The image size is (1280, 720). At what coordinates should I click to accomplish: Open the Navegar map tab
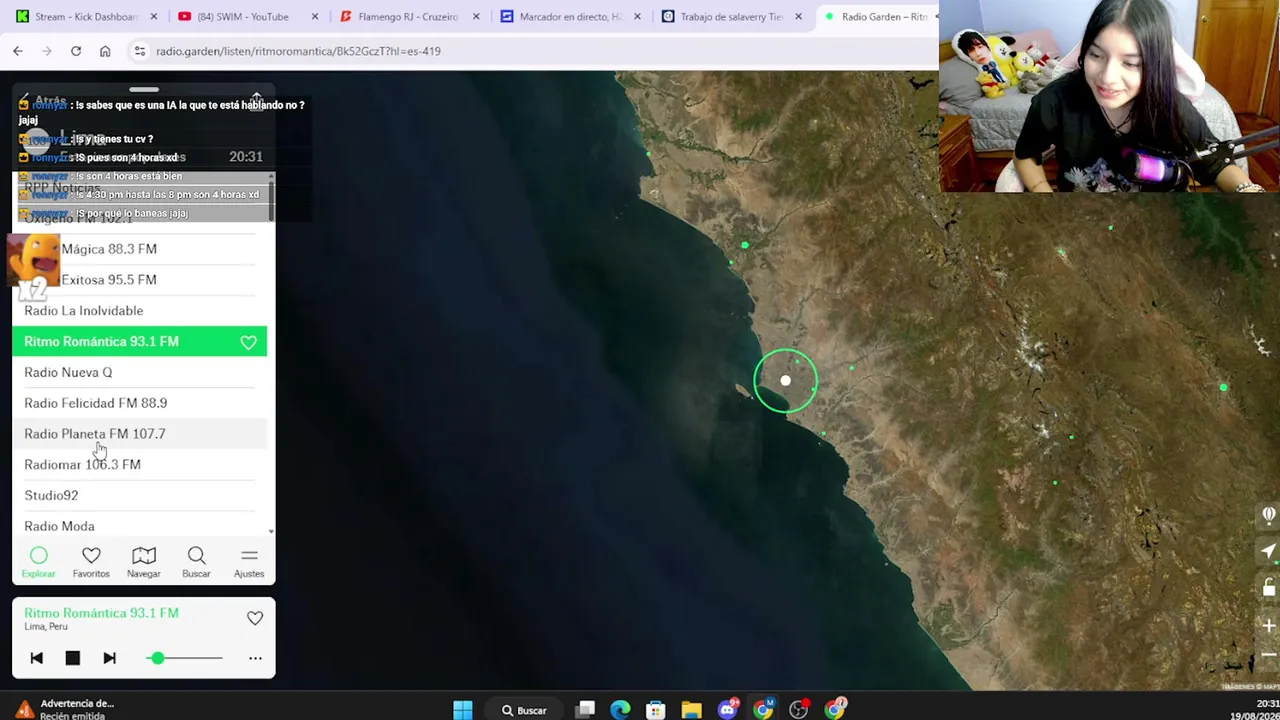(x=144, y=562)
